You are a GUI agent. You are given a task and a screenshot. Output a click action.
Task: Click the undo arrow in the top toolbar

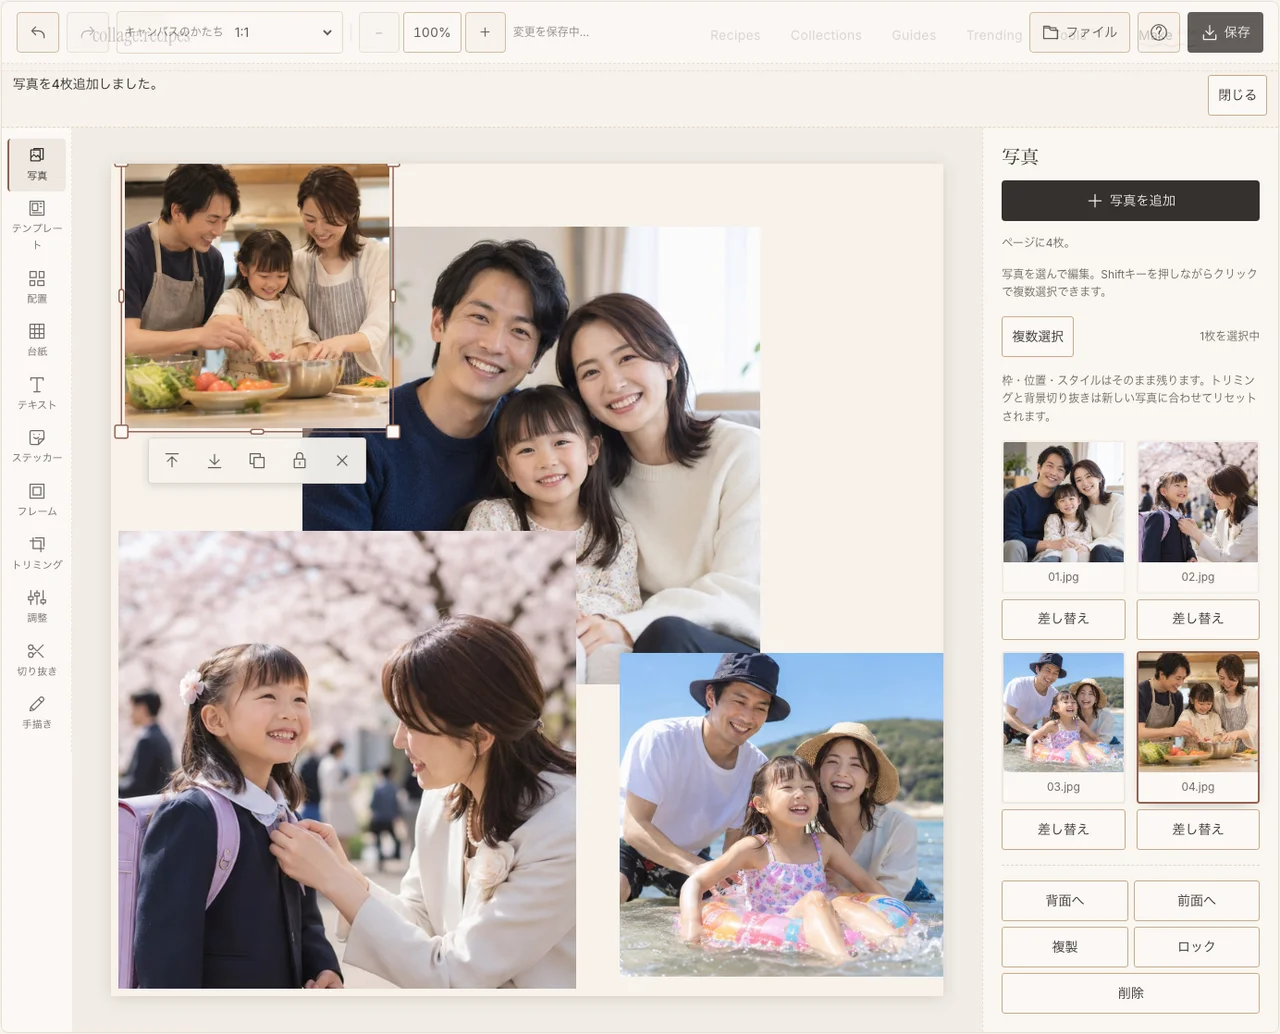38,32
